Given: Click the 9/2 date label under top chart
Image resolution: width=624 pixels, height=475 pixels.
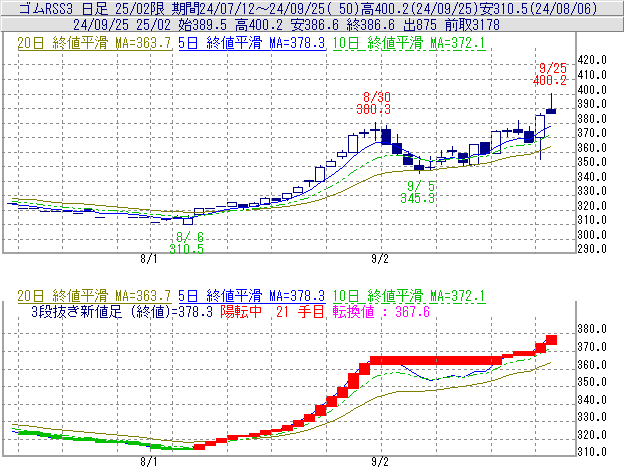Looking at the screenshot, I should tap(380, 259).
